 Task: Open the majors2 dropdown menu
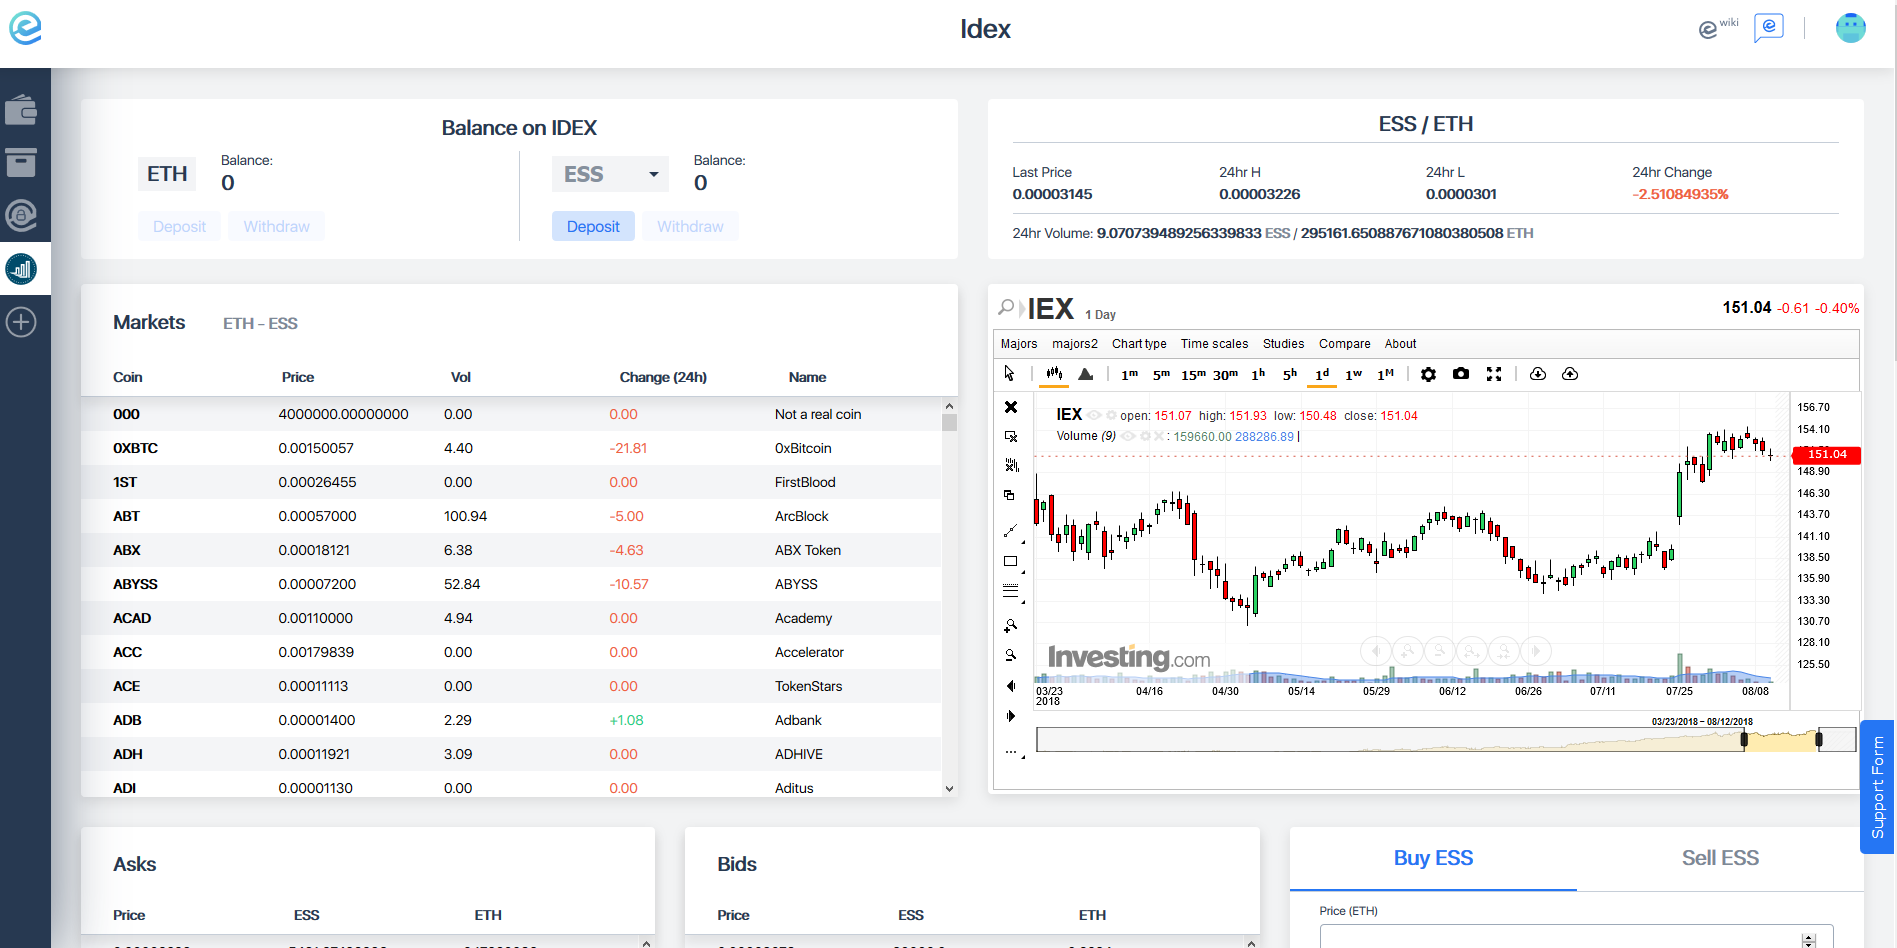(x=1075, y=344)
